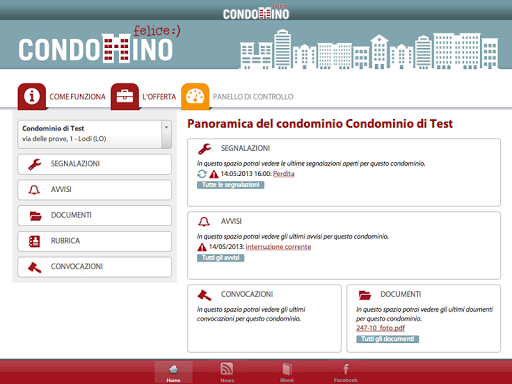Click the wrench icon in Segnalazioni panel
Screen dimensions: 512x384
(x=204, y=149)
